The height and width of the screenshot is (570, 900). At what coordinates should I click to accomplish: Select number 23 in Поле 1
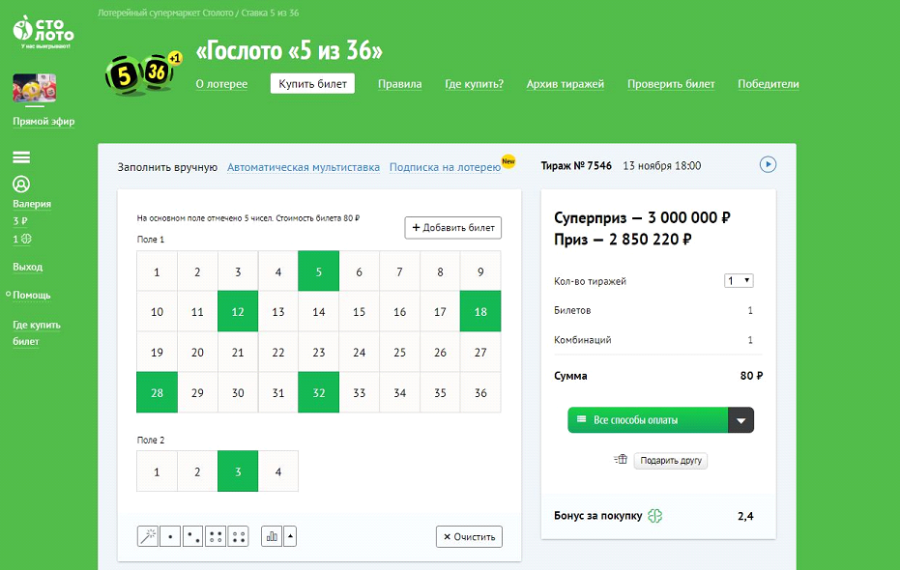click(319, 352)
